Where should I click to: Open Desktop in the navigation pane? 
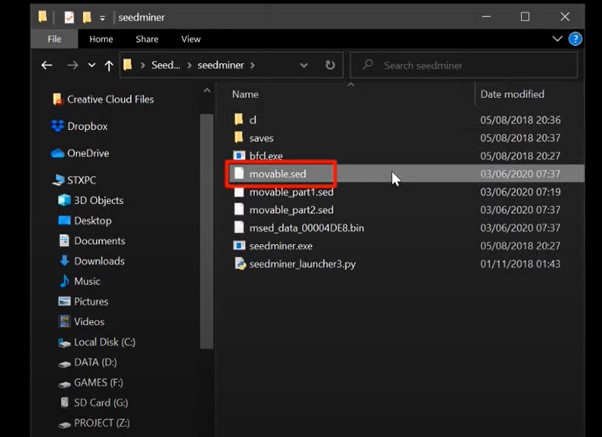(93, 221)
